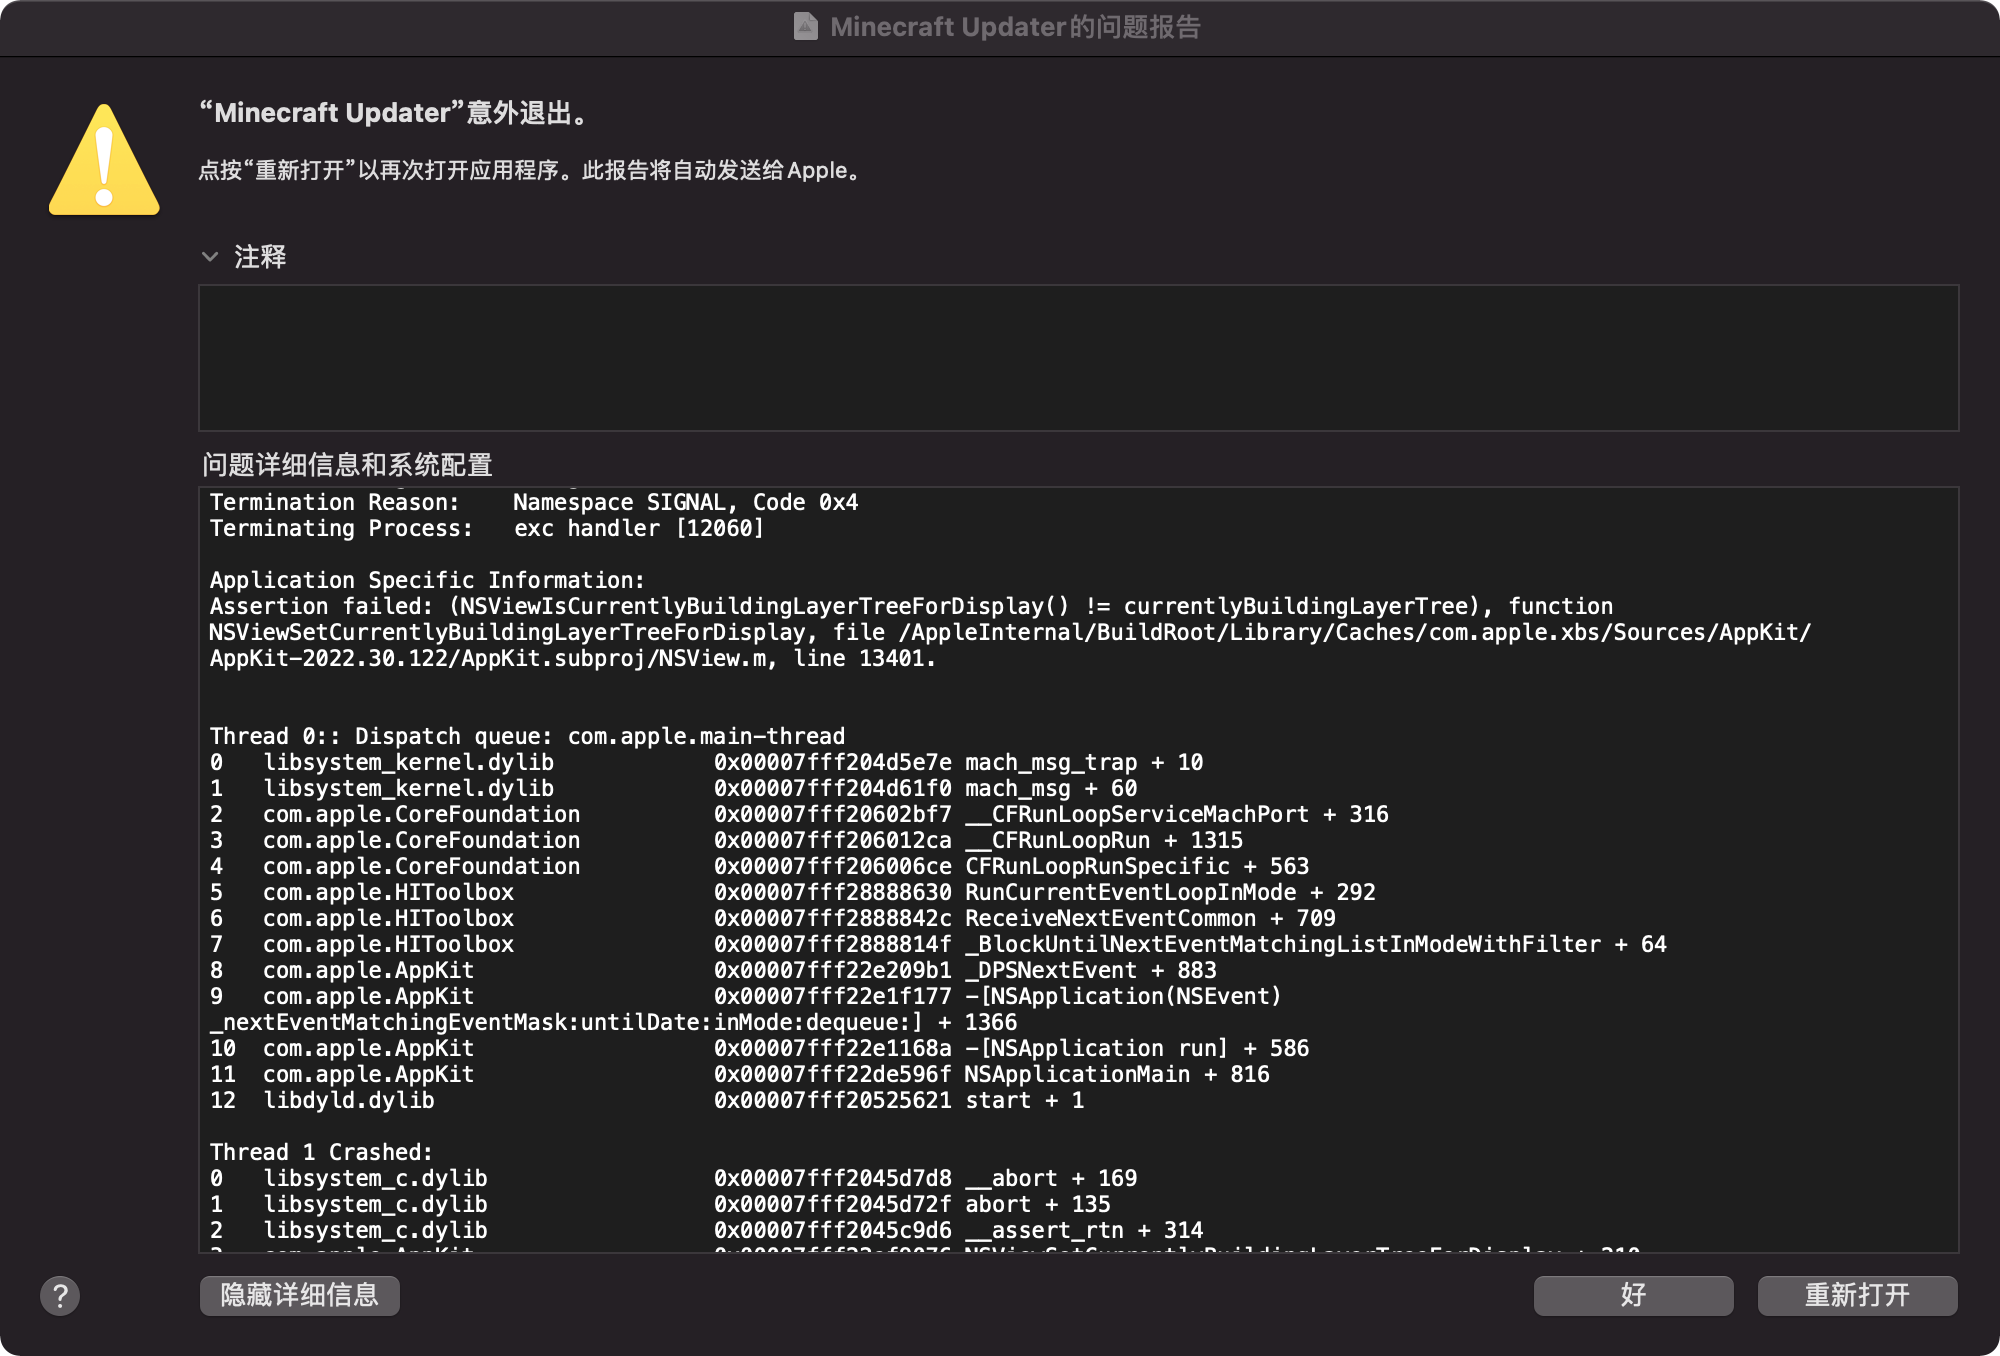This screenshot has width=2000, height=1356.
Task: Click the window title Minecraft Updater的问题报告
Action: pos(1014,27)
